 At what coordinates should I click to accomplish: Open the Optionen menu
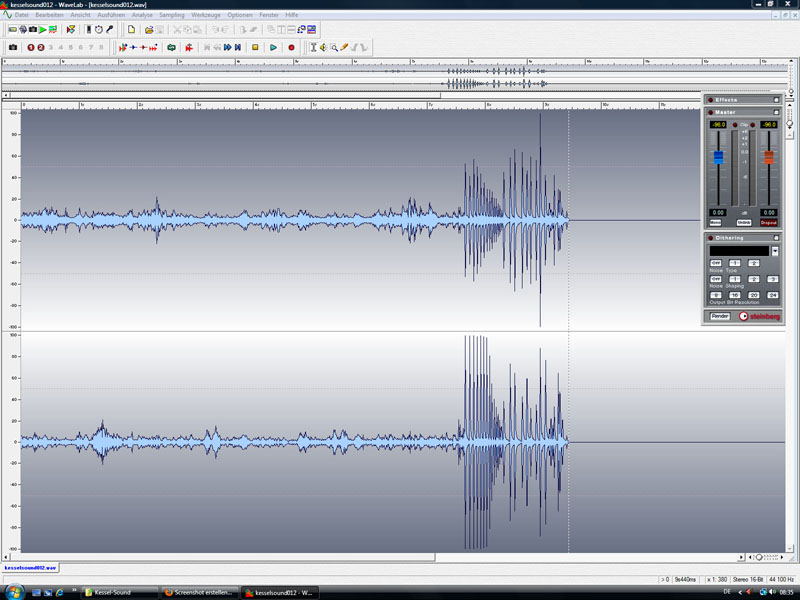click(240, 15)
